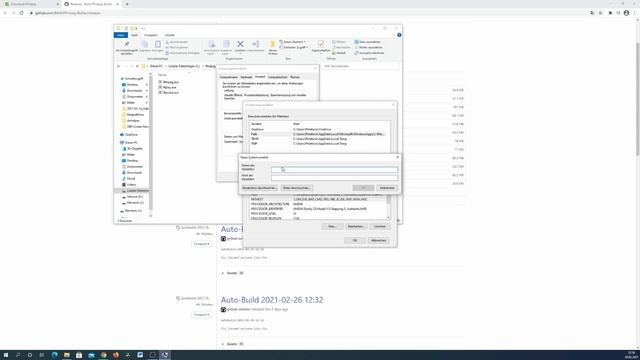Click Auswahl umkehren in the ribbon
Image resolution: width=640 pixels, height=360 pixels.
369,53
